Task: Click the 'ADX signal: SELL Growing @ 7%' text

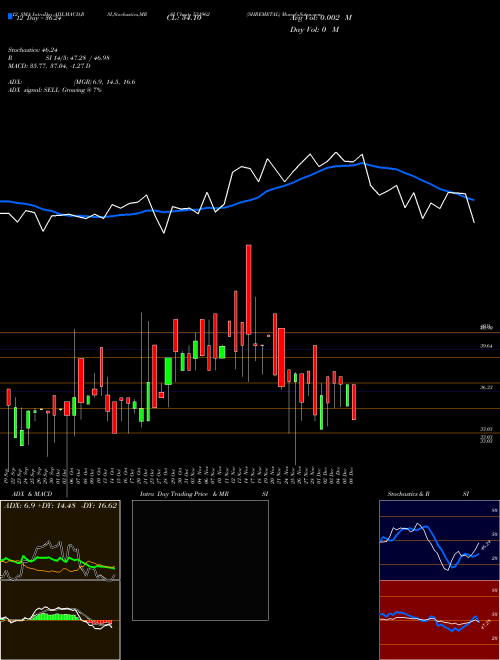Action: [55, 90]
